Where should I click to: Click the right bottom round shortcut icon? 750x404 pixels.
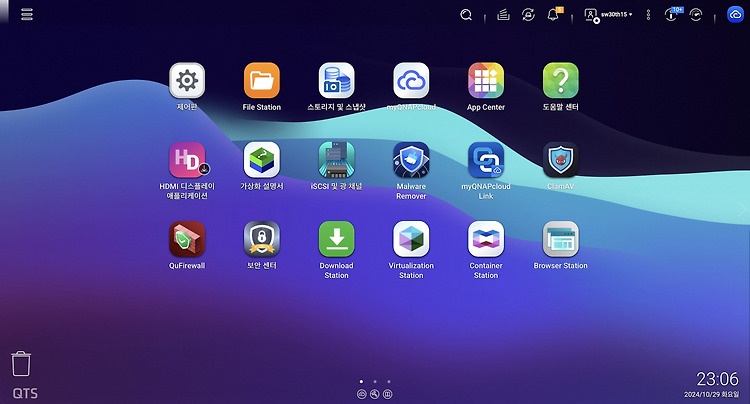[388, 394]
